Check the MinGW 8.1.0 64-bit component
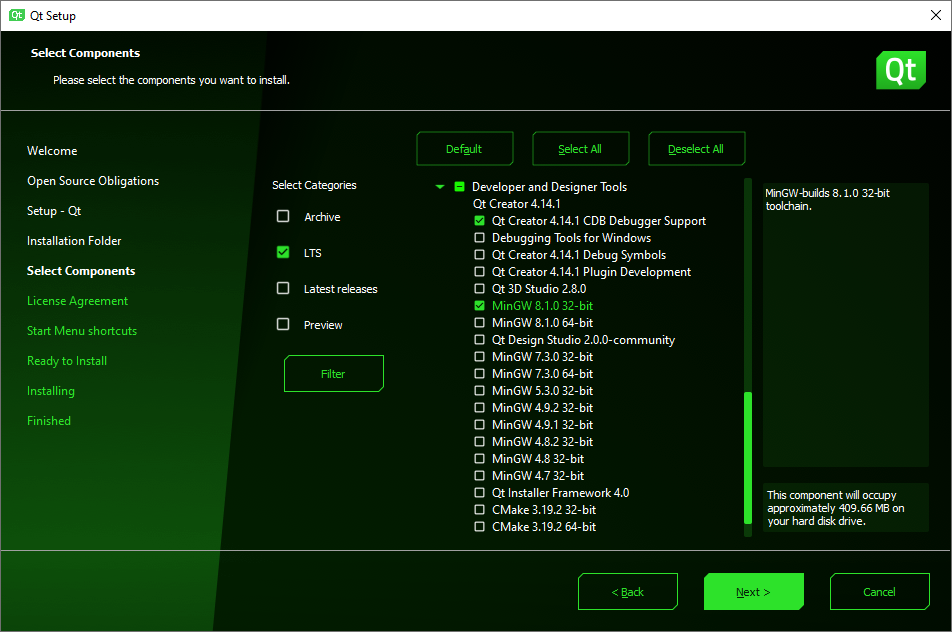The width and height of the screenshot is (952, 632). pyautogui.click(x=480, y=322)
